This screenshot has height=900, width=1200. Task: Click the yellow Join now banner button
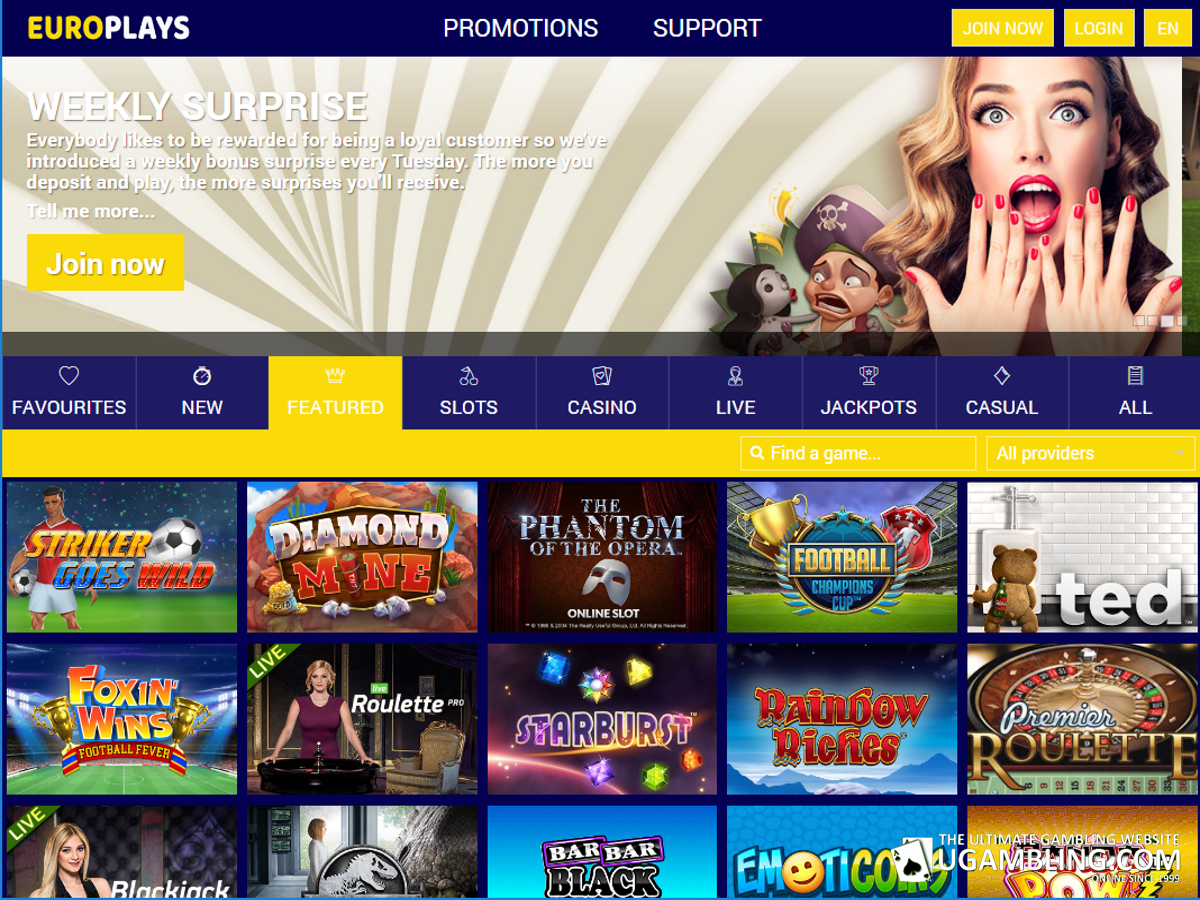tap(105, 263)
